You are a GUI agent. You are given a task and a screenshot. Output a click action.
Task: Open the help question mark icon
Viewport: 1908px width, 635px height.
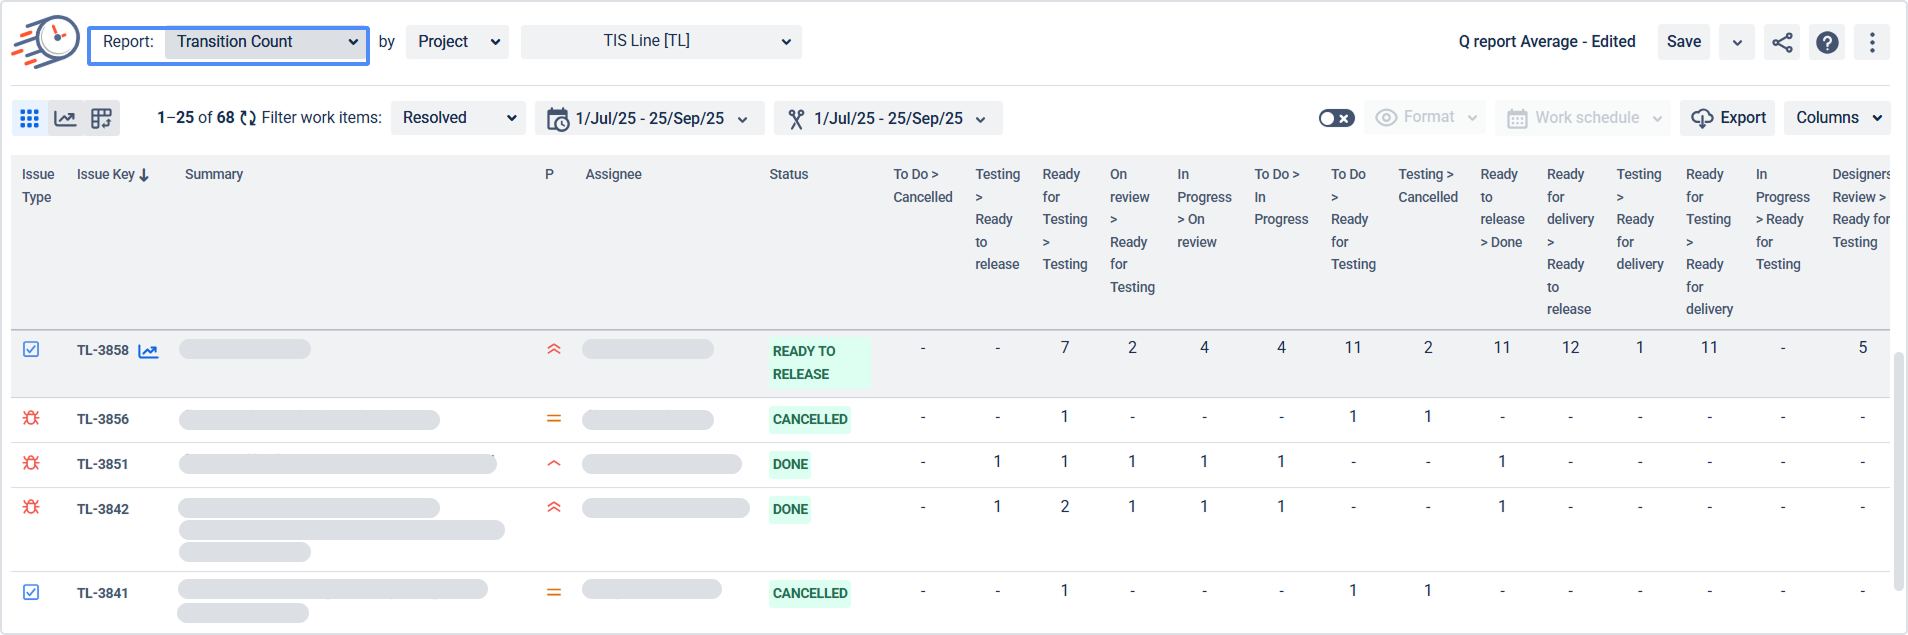point(1827,42)
